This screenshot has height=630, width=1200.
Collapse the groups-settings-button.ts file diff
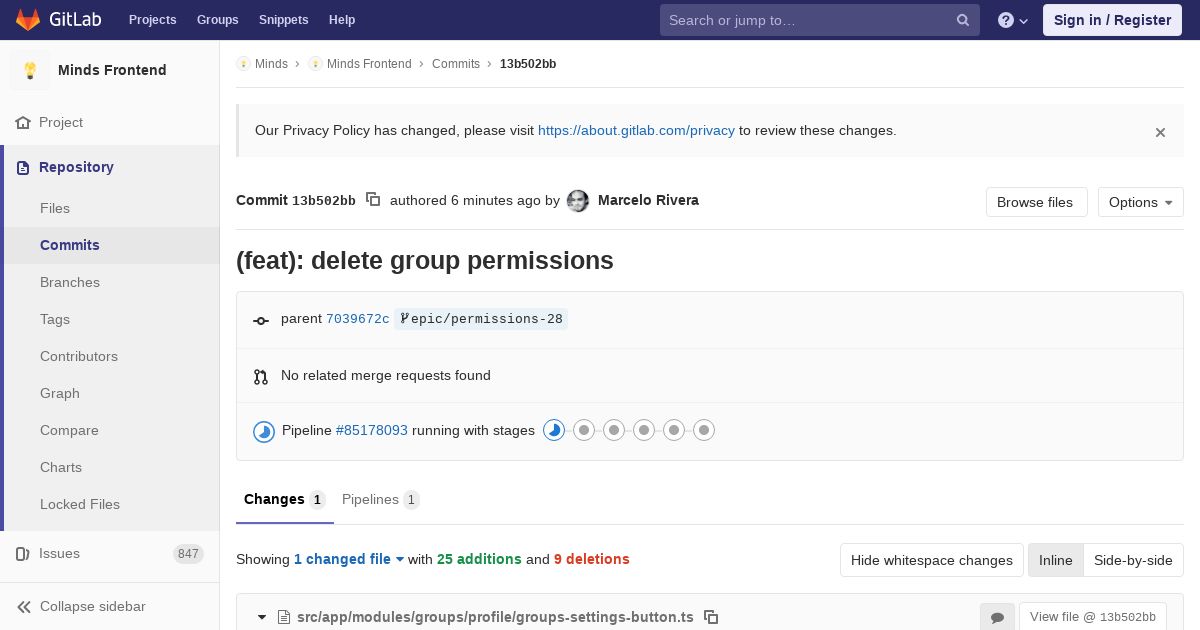point(262,617)
